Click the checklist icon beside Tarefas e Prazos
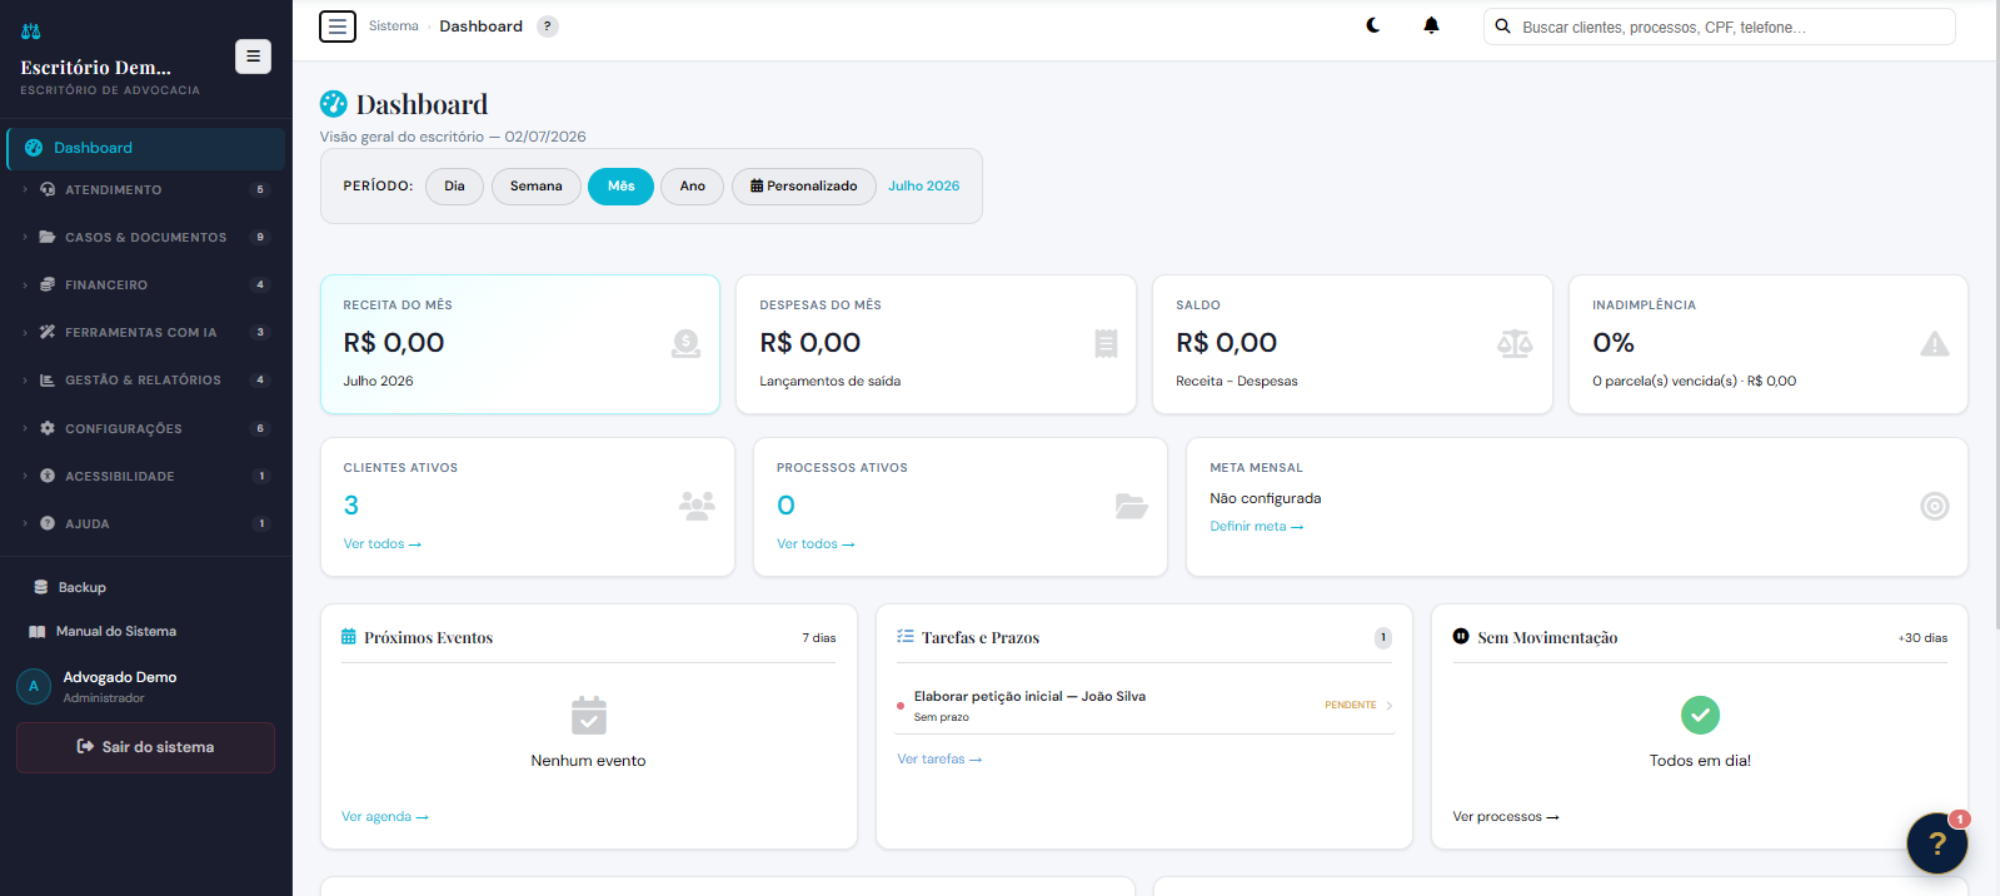Screen dimensions: 2000x896 pyautogui.click(x=905, y=636)
